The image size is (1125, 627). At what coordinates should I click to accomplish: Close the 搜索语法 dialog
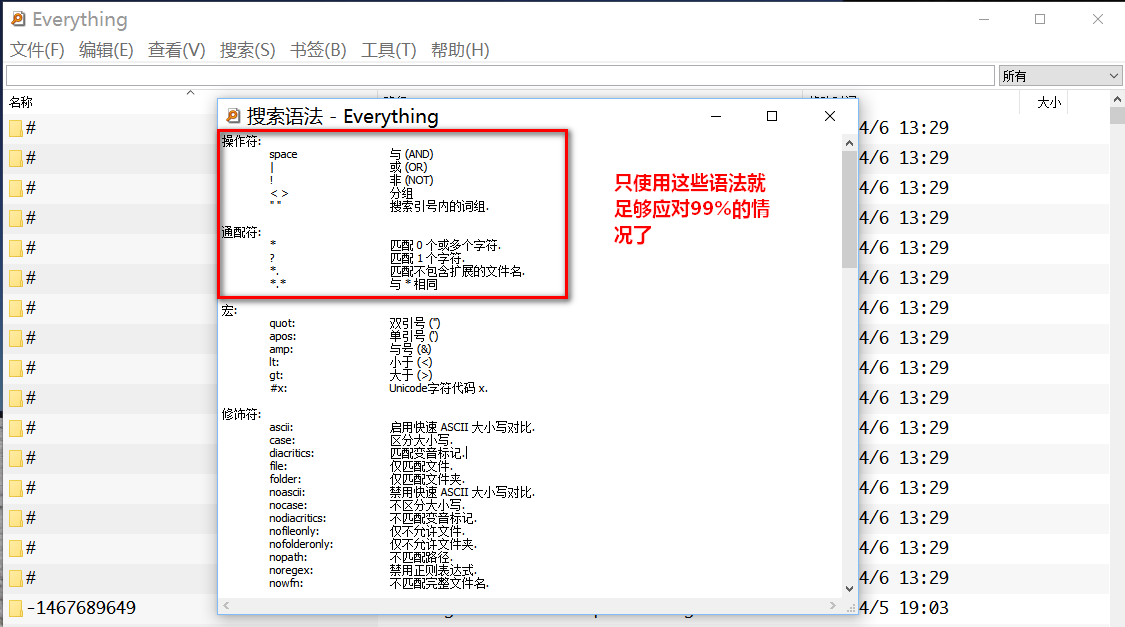pyautogui.click(x=830, y=116)
